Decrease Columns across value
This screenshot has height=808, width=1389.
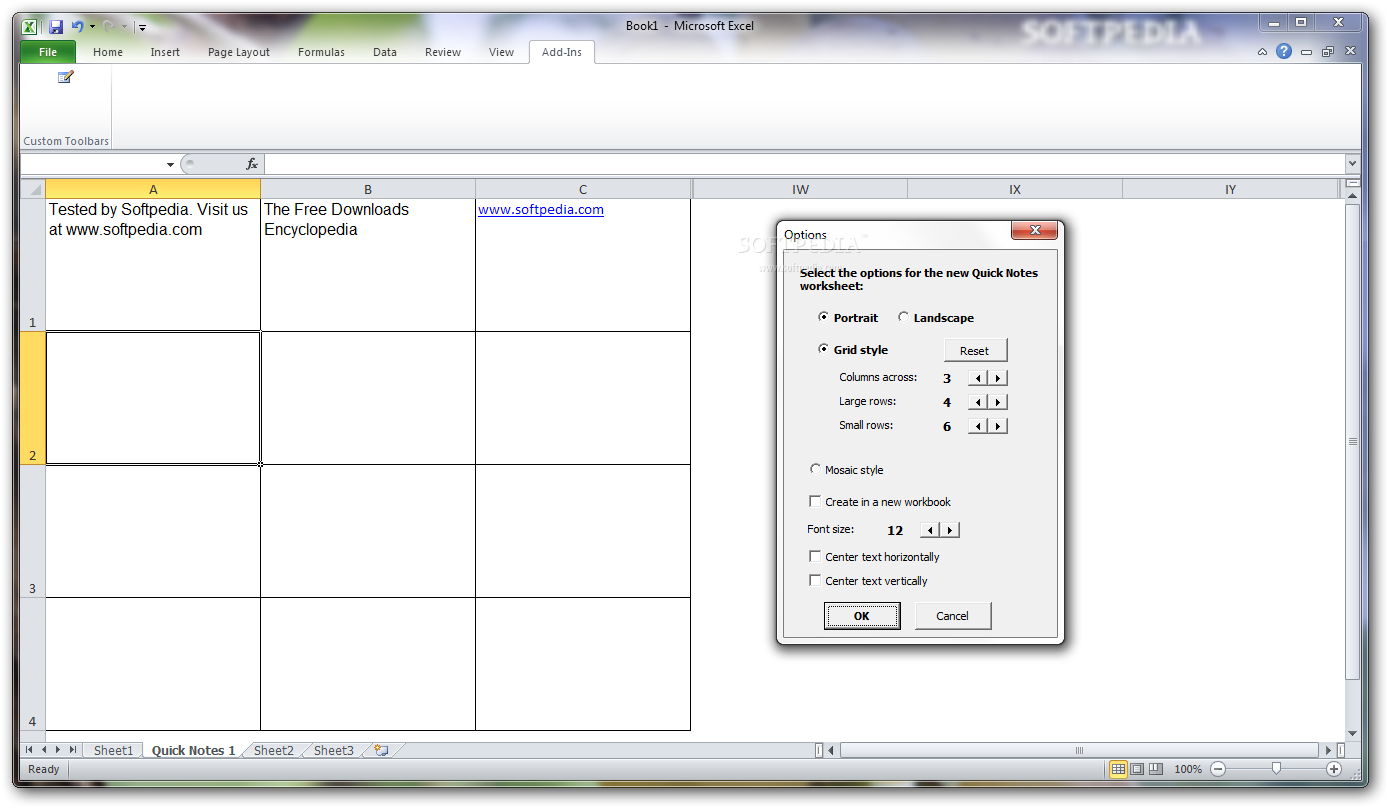click(978, 378)
